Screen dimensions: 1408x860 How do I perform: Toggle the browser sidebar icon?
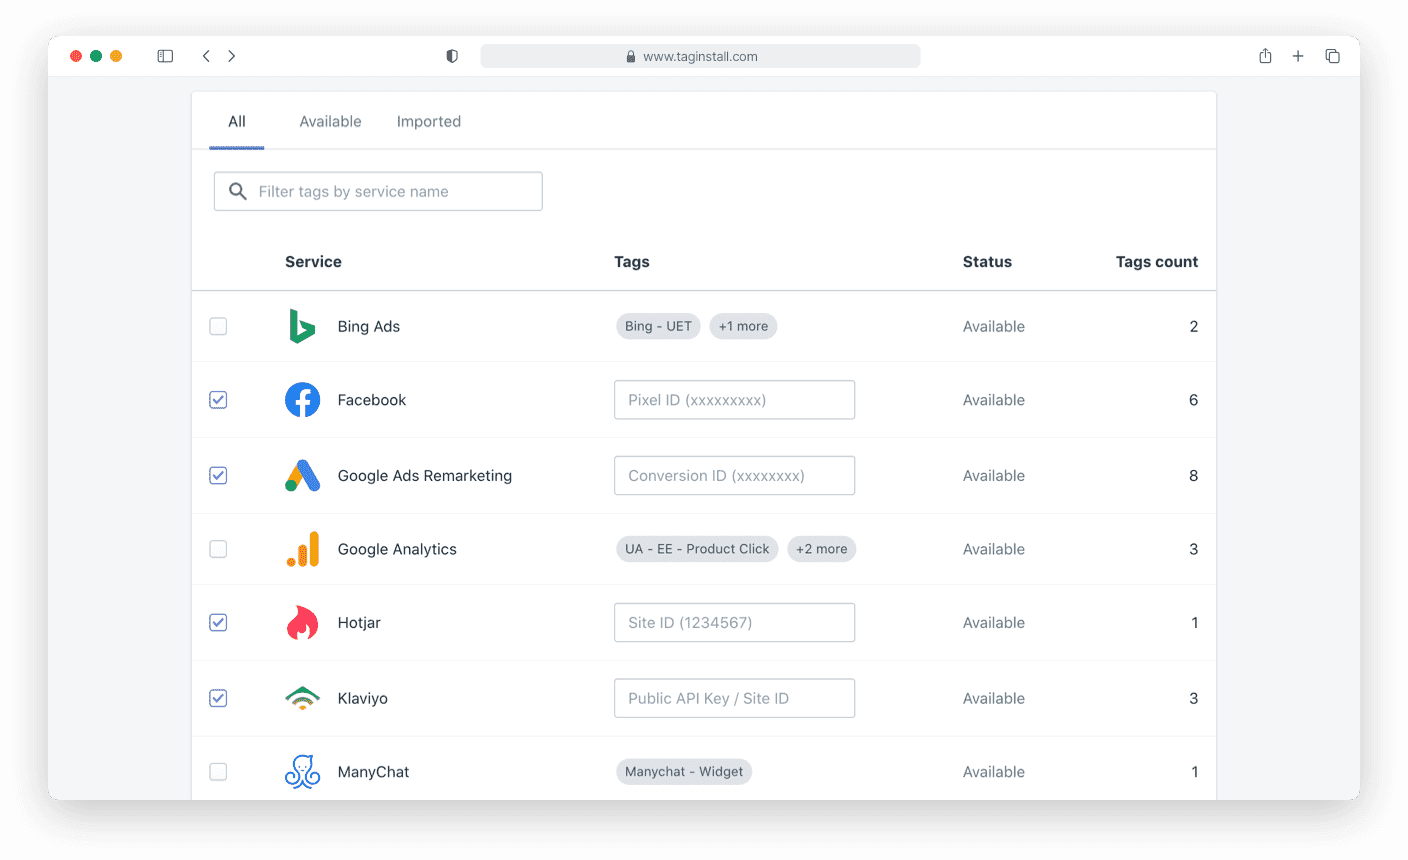point(165,56)
